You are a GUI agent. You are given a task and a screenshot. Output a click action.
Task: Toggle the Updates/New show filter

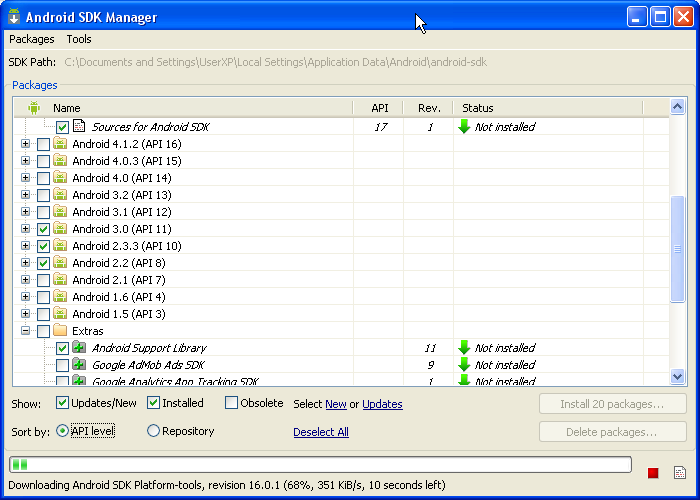(x=62, y=403)
